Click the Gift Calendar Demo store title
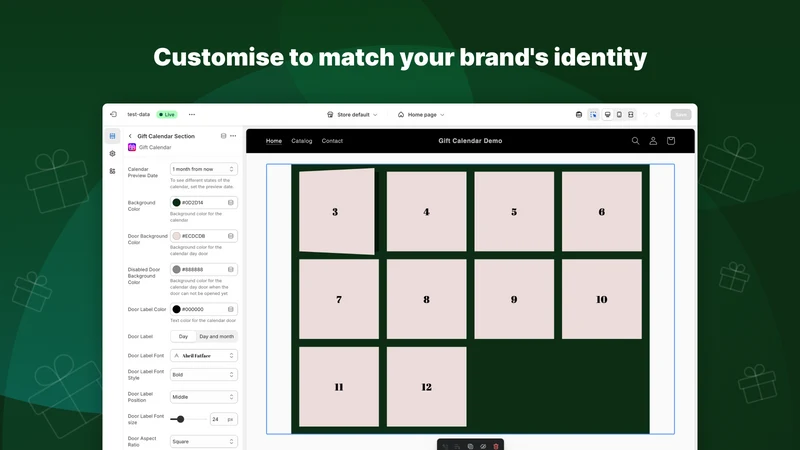This screenshot has height=450, width=800. point(470,141)
